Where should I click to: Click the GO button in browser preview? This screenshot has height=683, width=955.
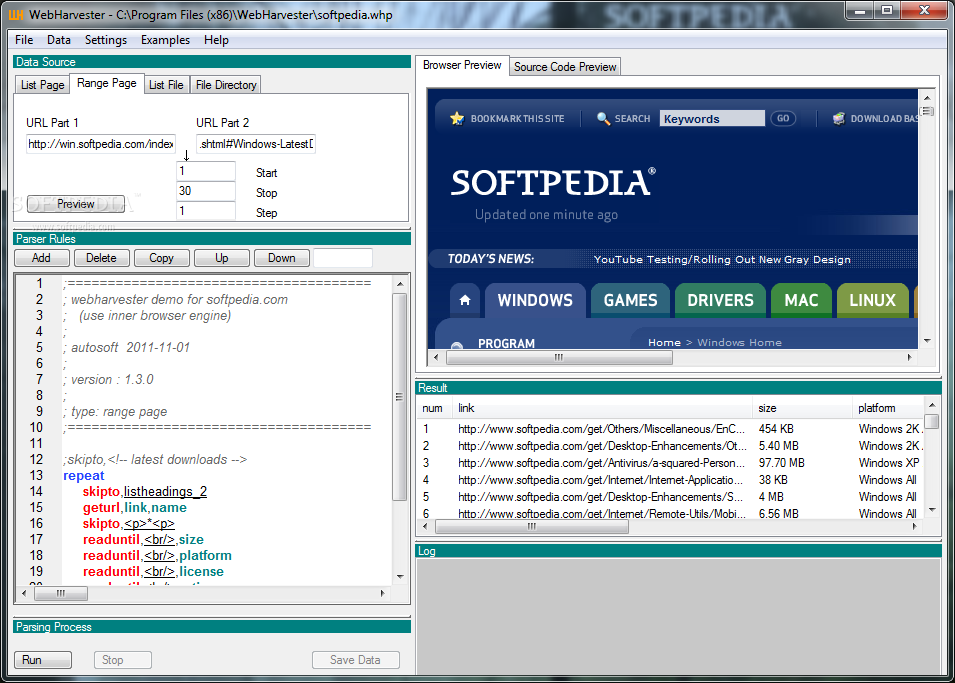783,118
